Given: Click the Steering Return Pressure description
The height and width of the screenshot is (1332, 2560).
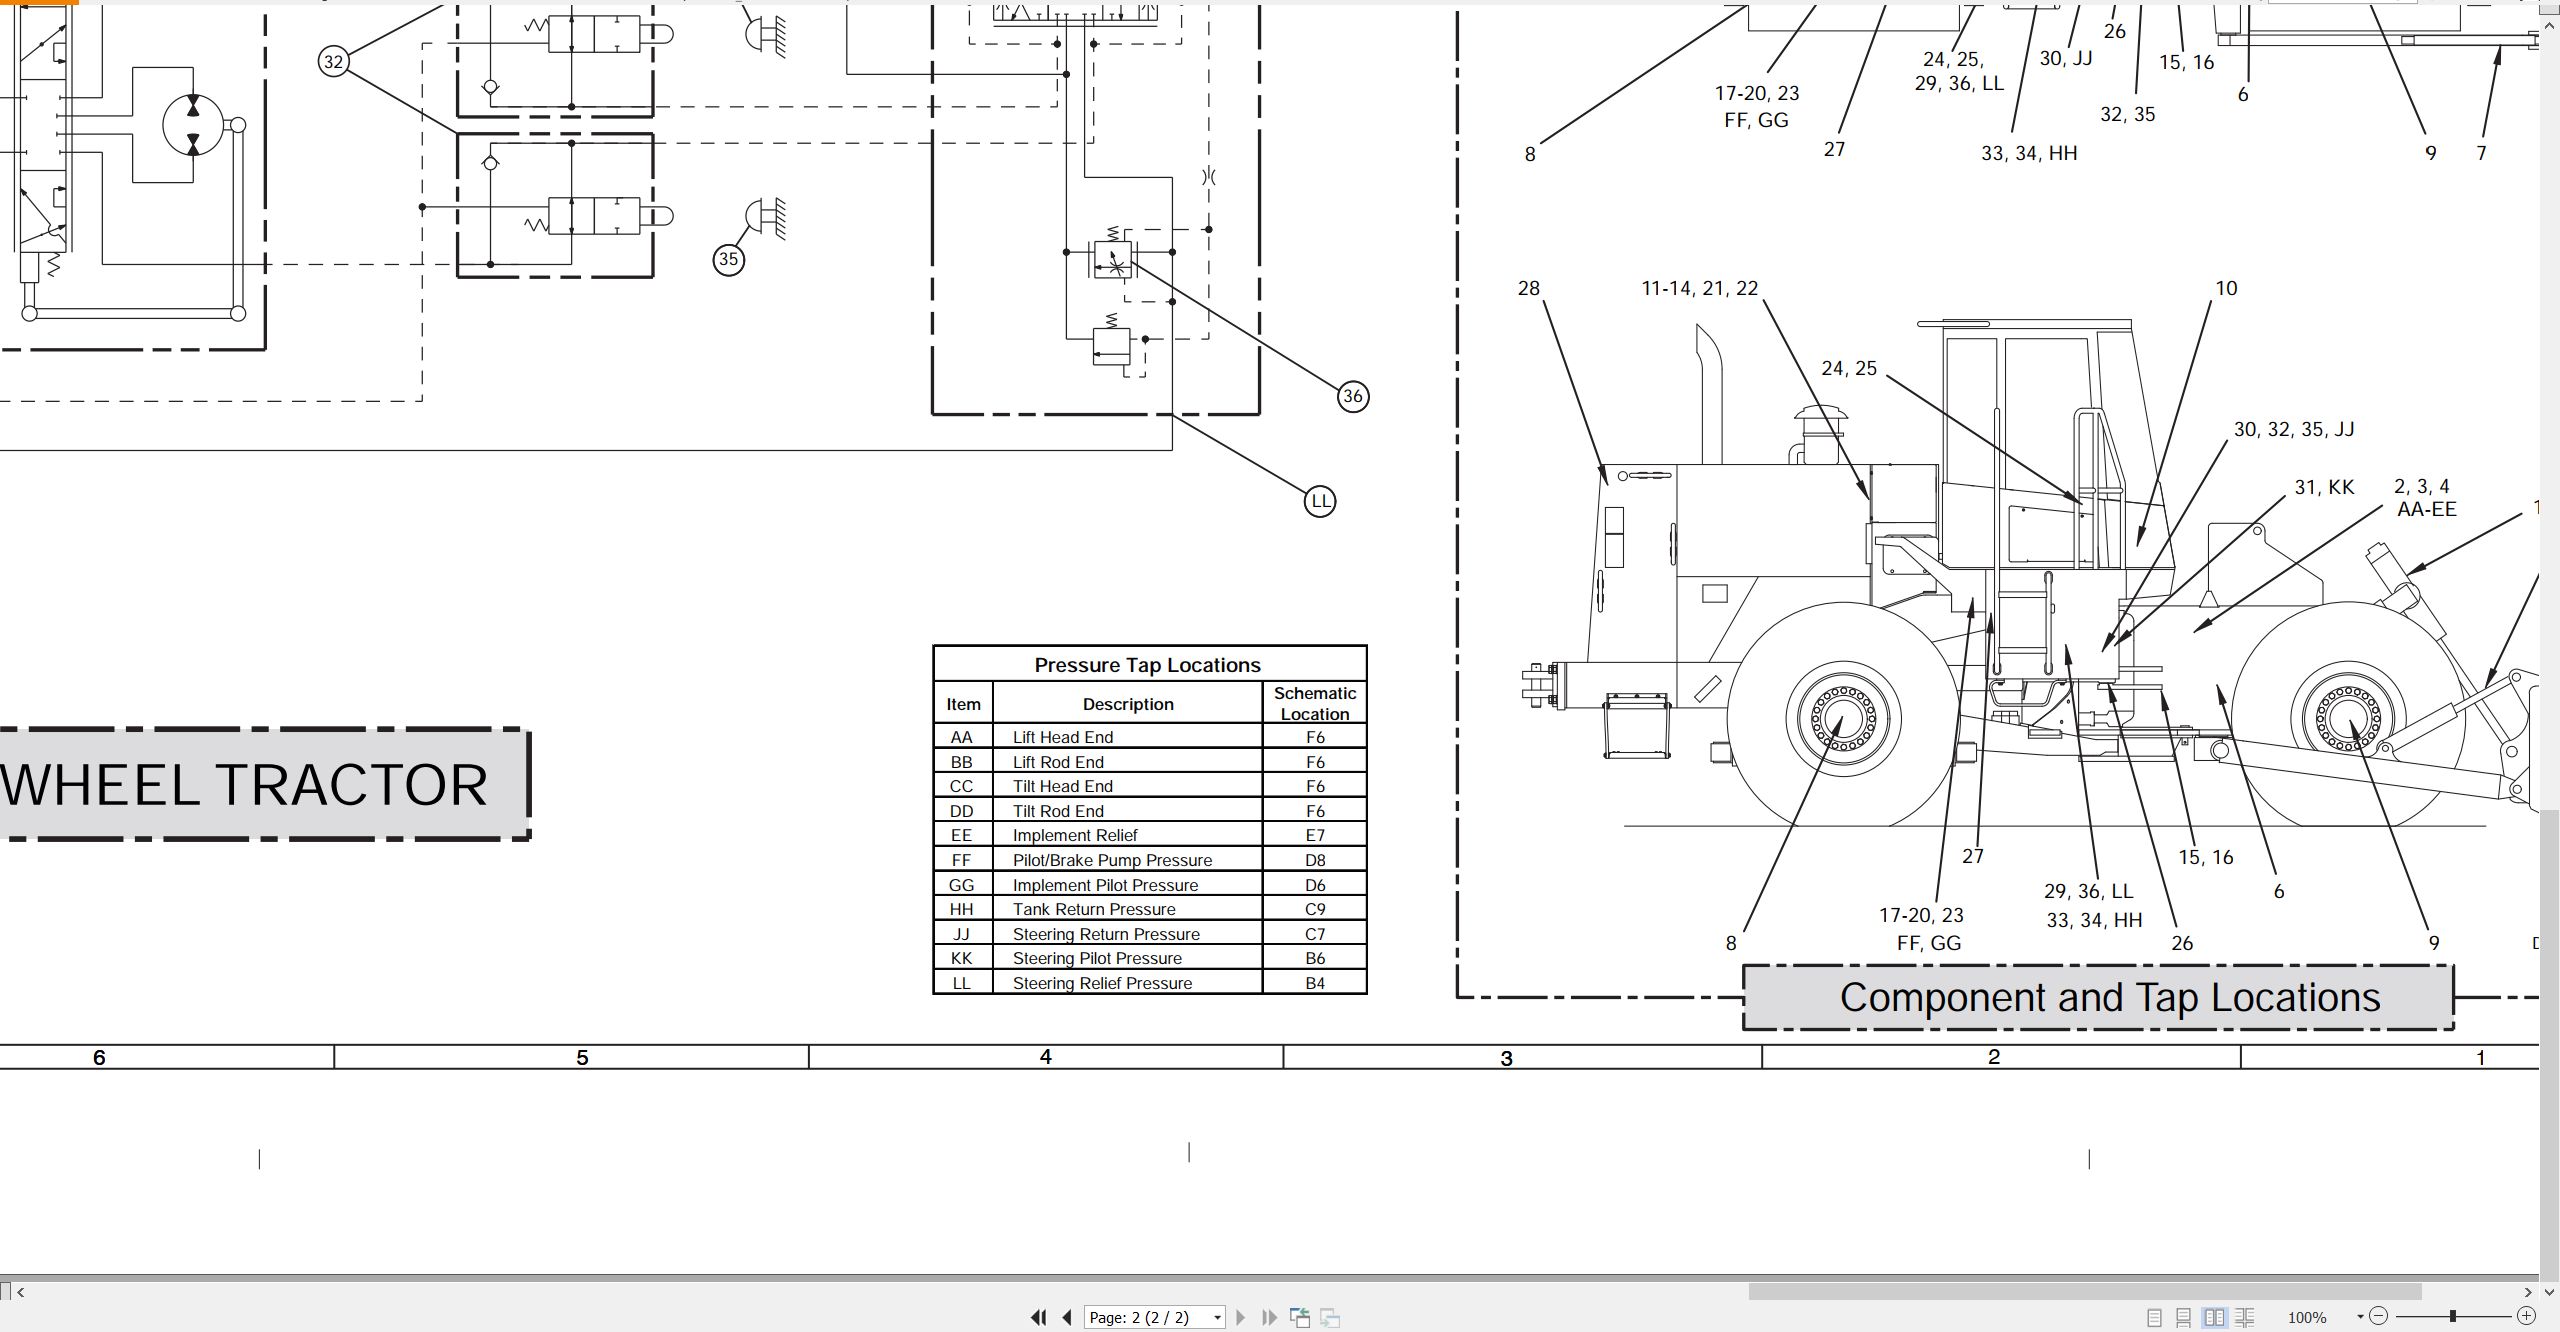Looking at the screenshot, I should pyautogui.click(x=1106, y=934).
